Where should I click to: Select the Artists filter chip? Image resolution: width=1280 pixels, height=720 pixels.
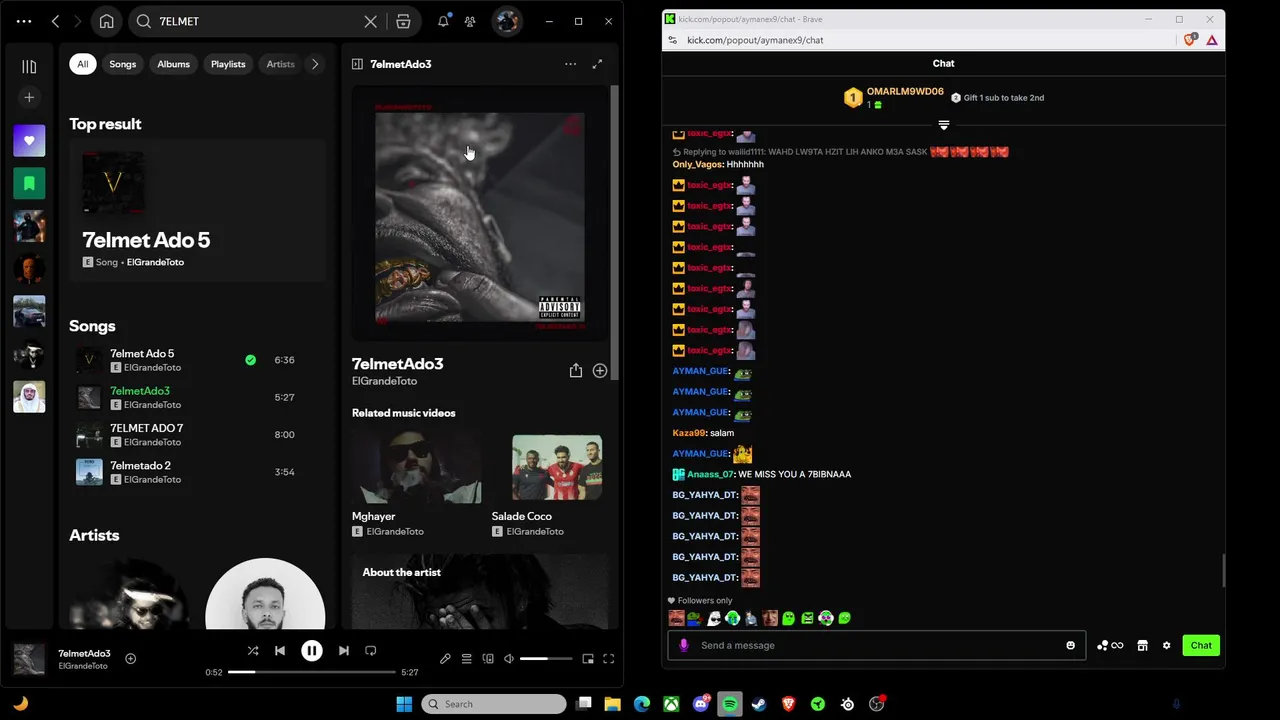point(280,64)
